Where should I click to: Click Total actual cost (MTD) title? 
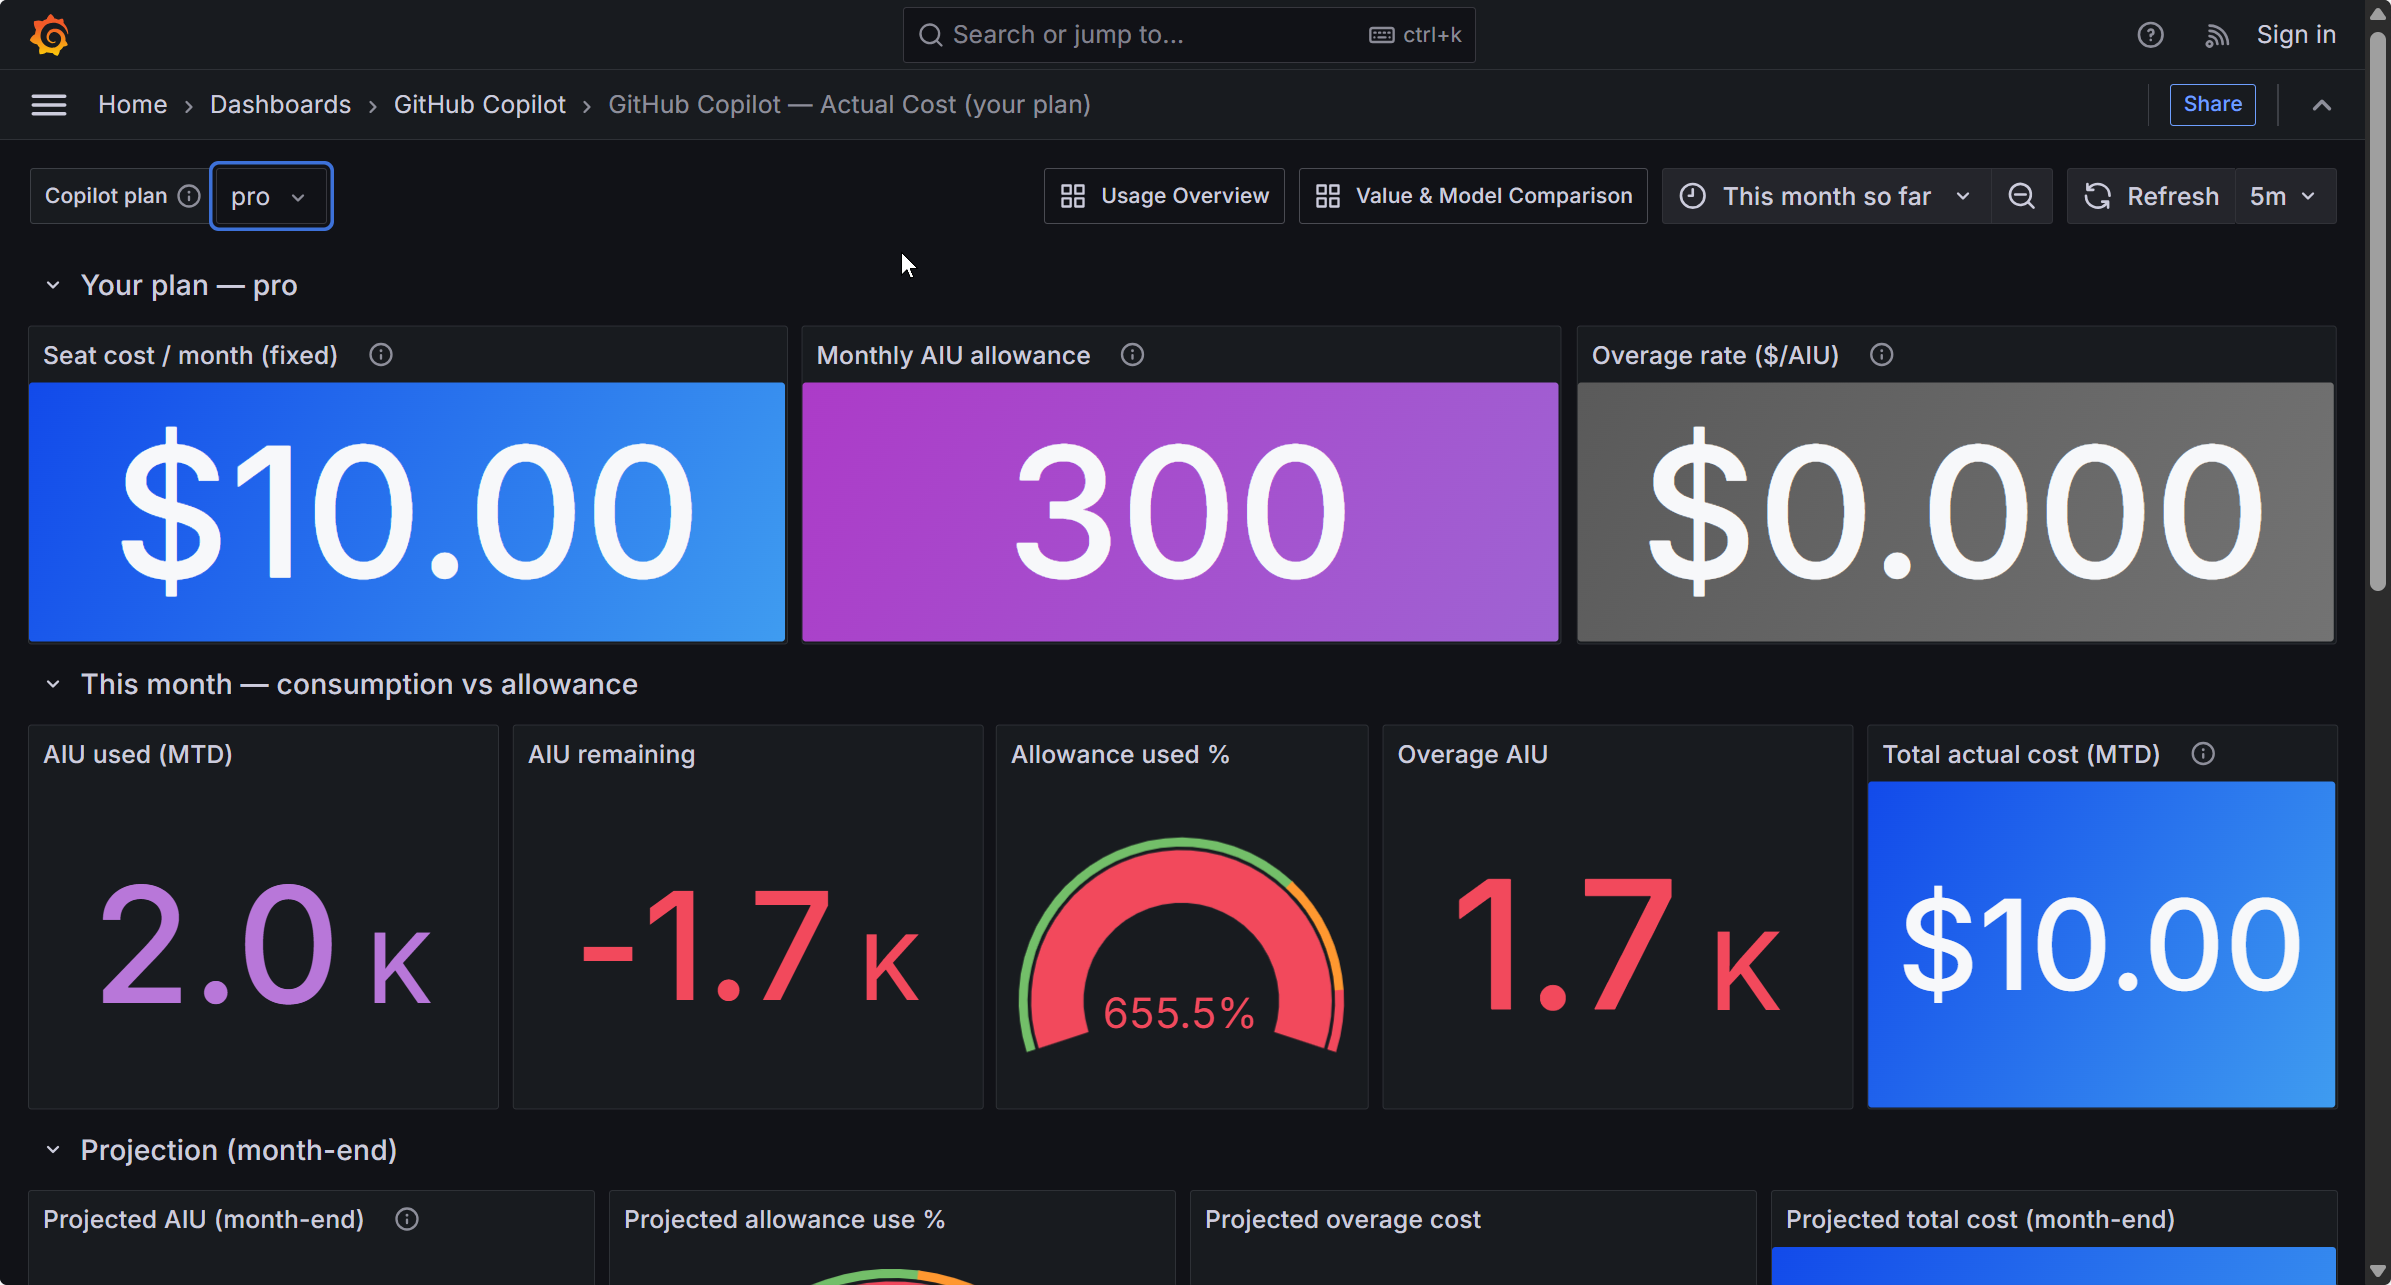pyautogui.click(x=2021, y=754)
